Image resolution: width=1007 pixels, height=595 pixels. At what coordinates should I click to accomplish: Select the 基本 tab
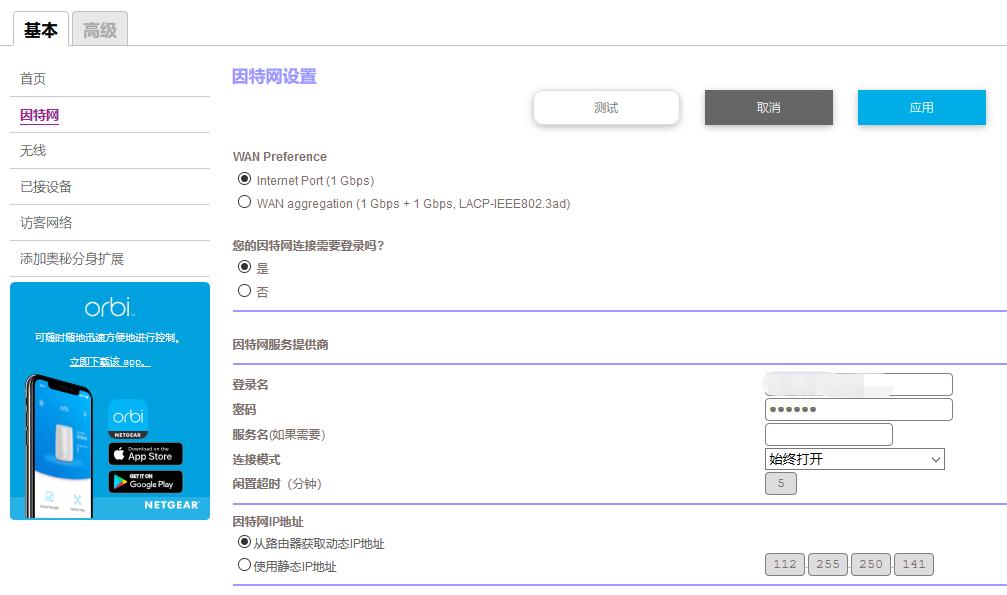pyautogui.click(x=40, y=30)
